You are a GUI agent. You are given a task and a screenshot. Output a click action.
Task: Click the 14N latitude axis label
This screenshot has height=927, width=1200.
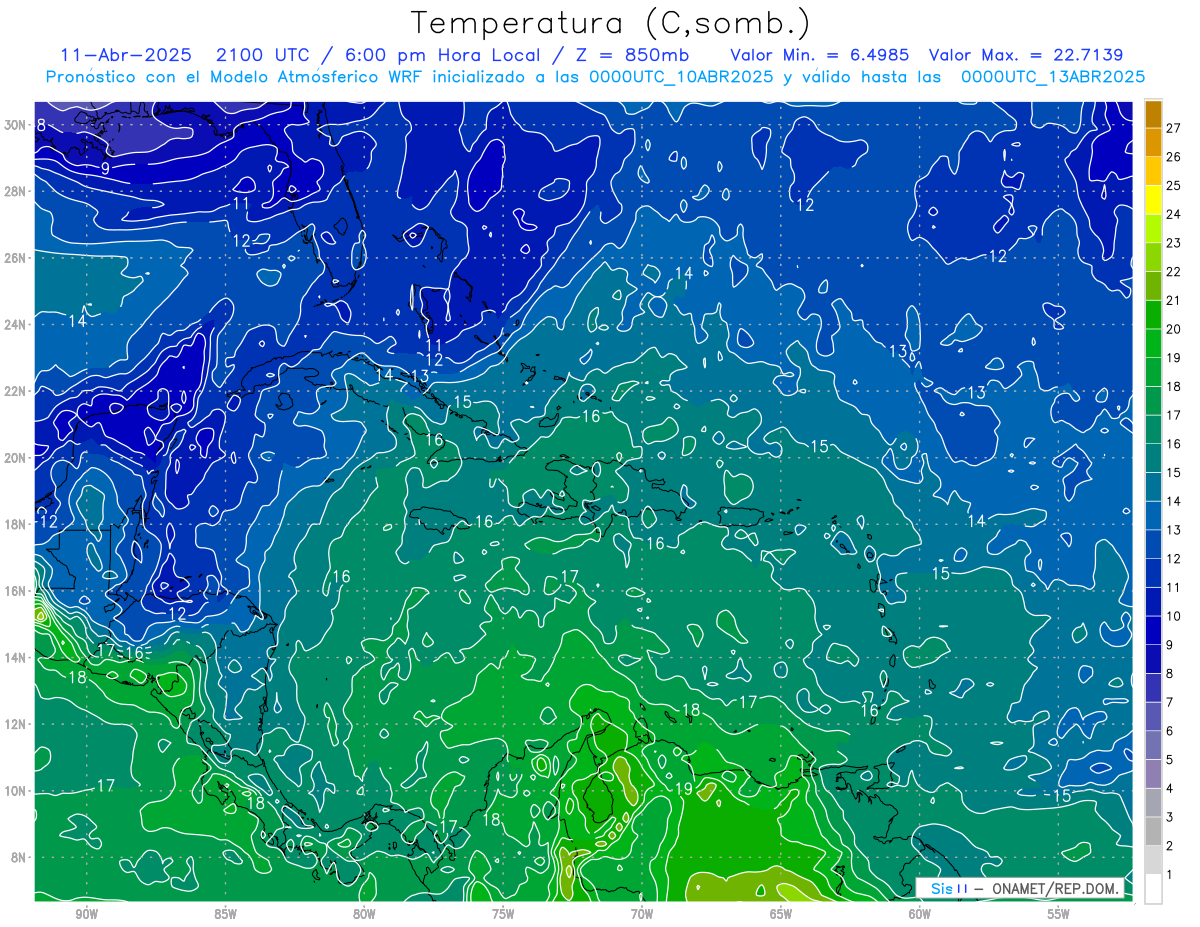click(x=16, y=658)
